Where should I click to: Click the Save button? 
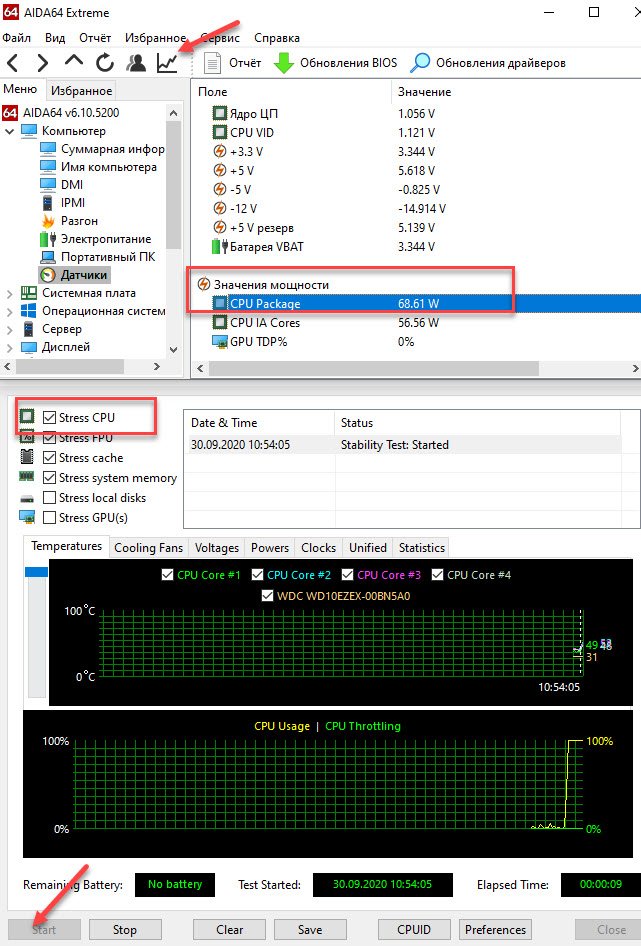310,930
